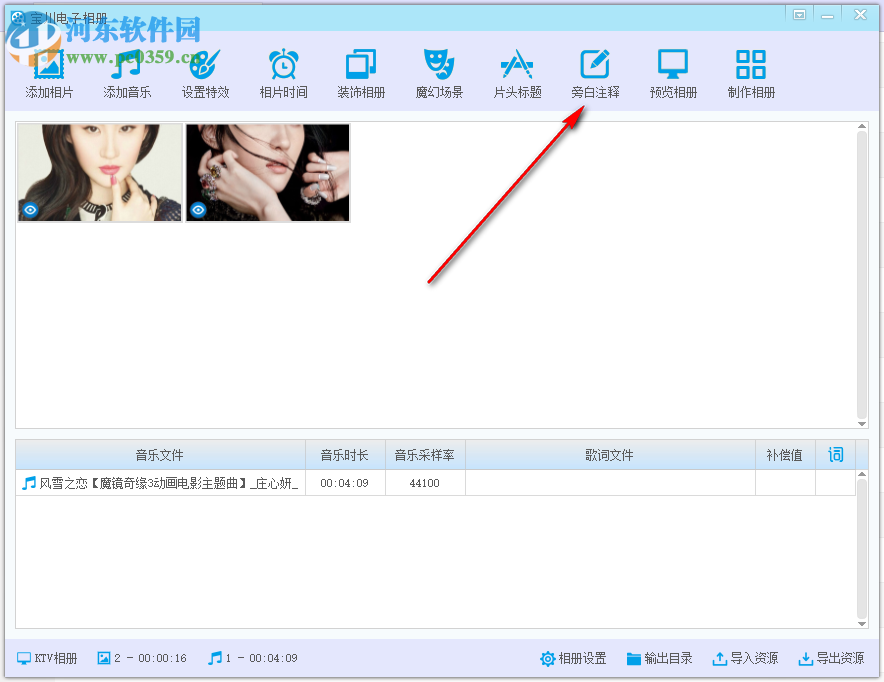Open Opening Title (片头标题) tool
Screen dimensions: 884x682
[x=517, y=73]
